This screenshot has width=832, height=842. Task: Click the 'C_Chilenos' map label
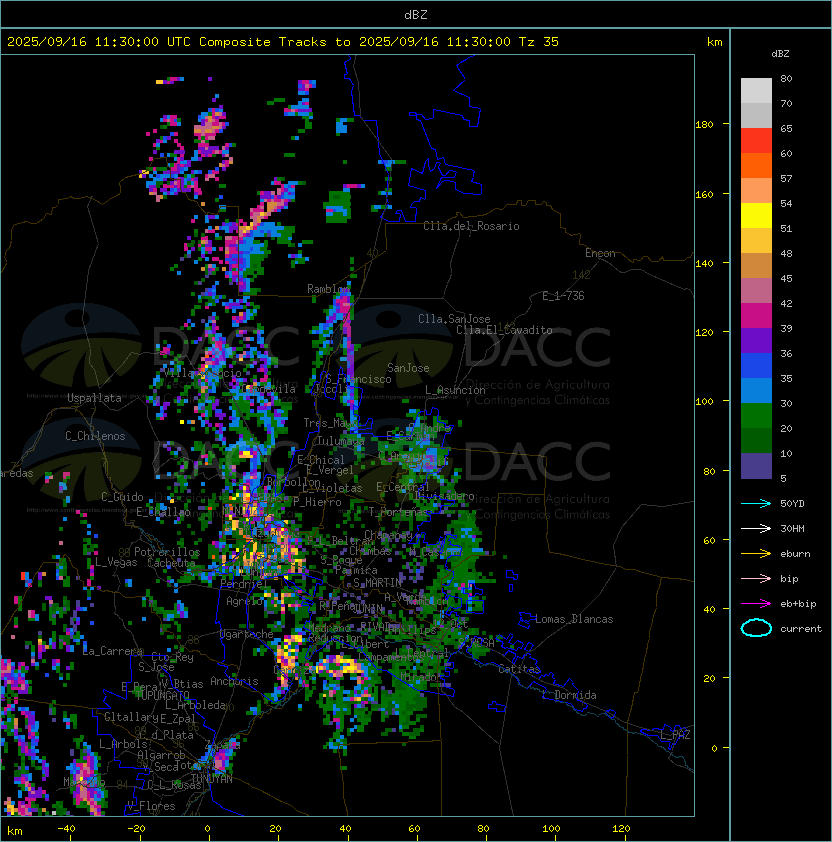point(95,436)
